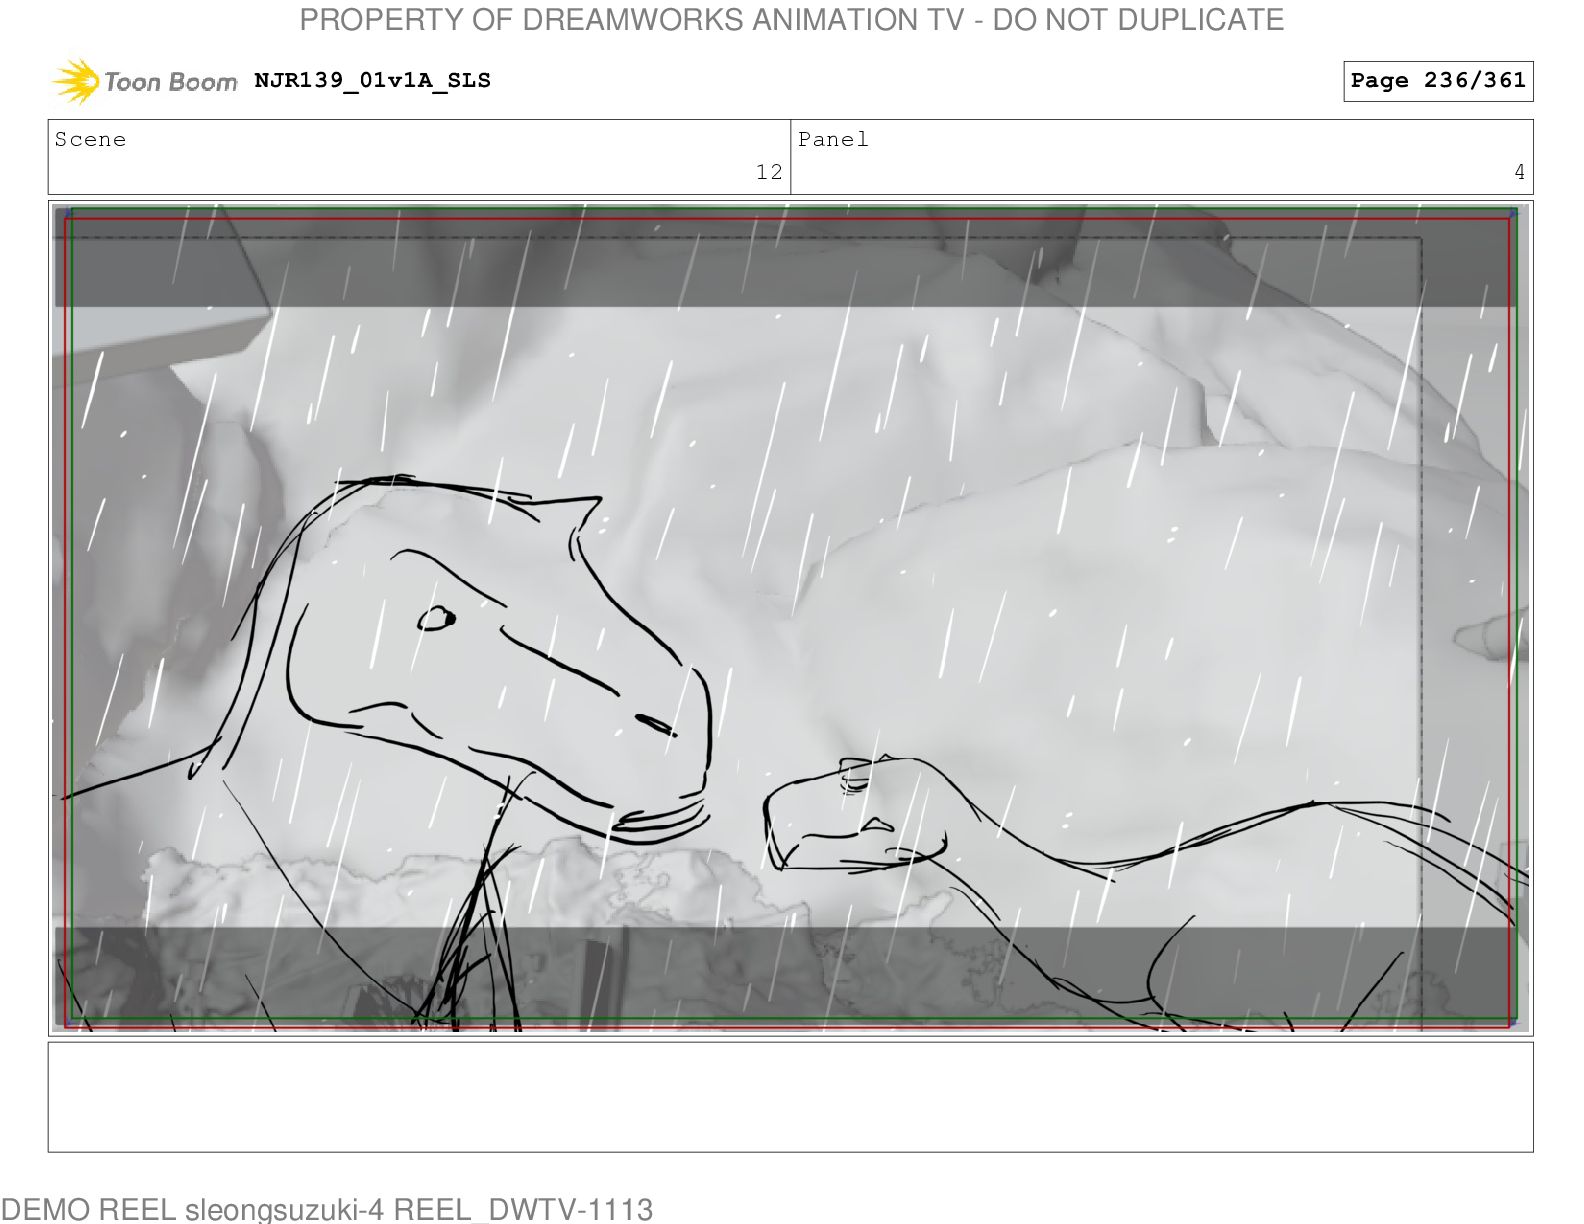The width and height of the screenshot is (1584, 1224).
Task: Select panel number 4
Action: pos(1519,172)
